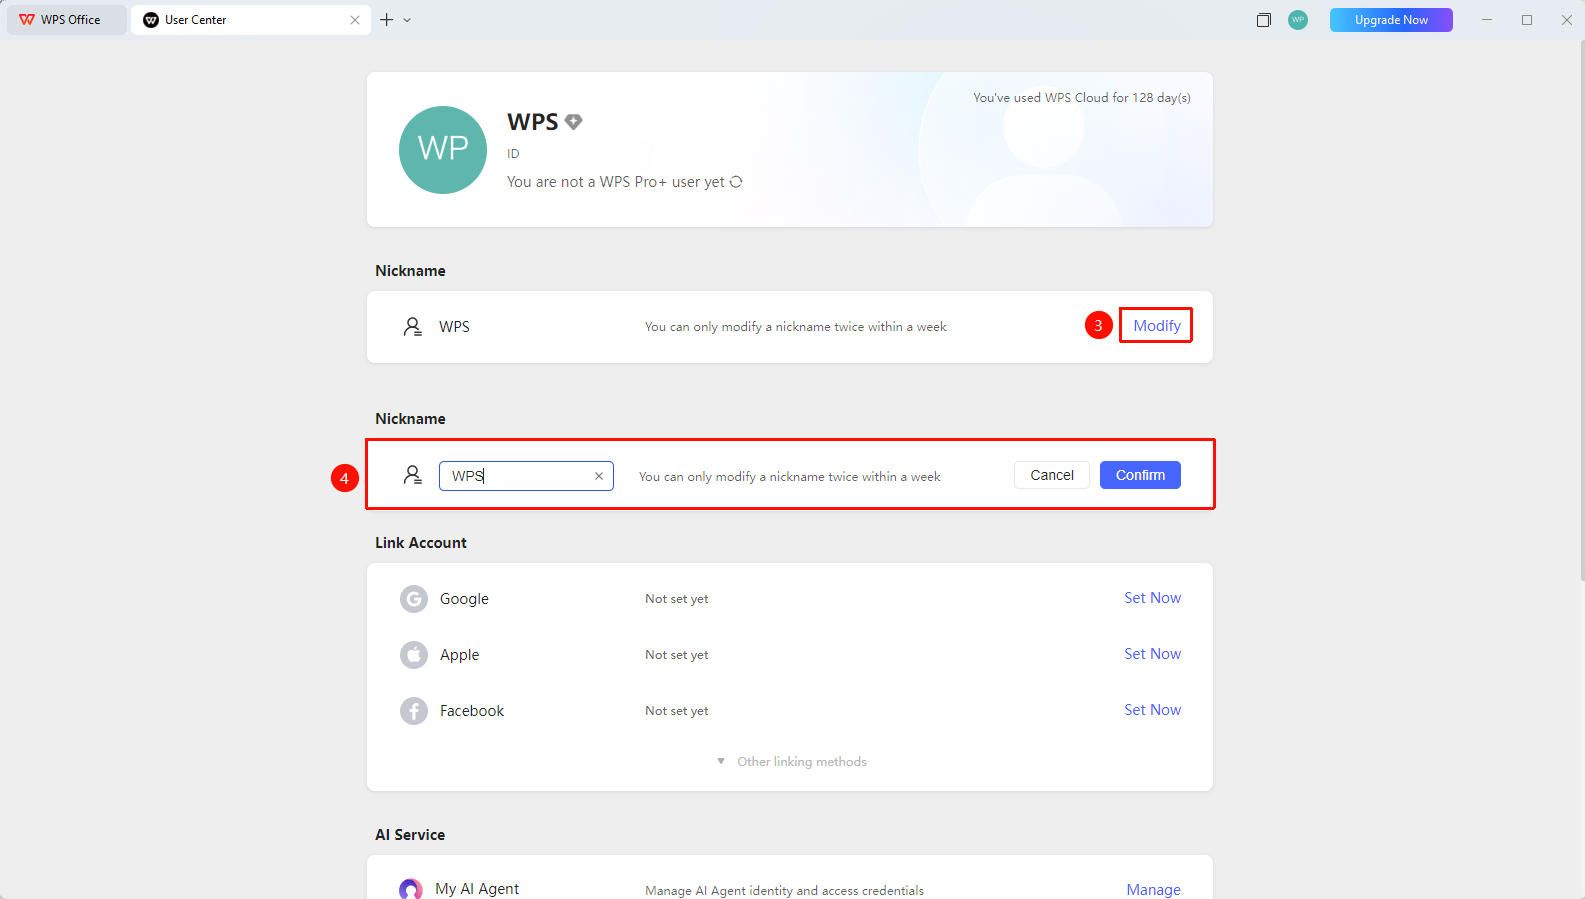Image resolution: width=1585 pixels, height=899 pixels.
Task: Click the membership diamond badge beside WPS
Action: [x=573, y=122]
